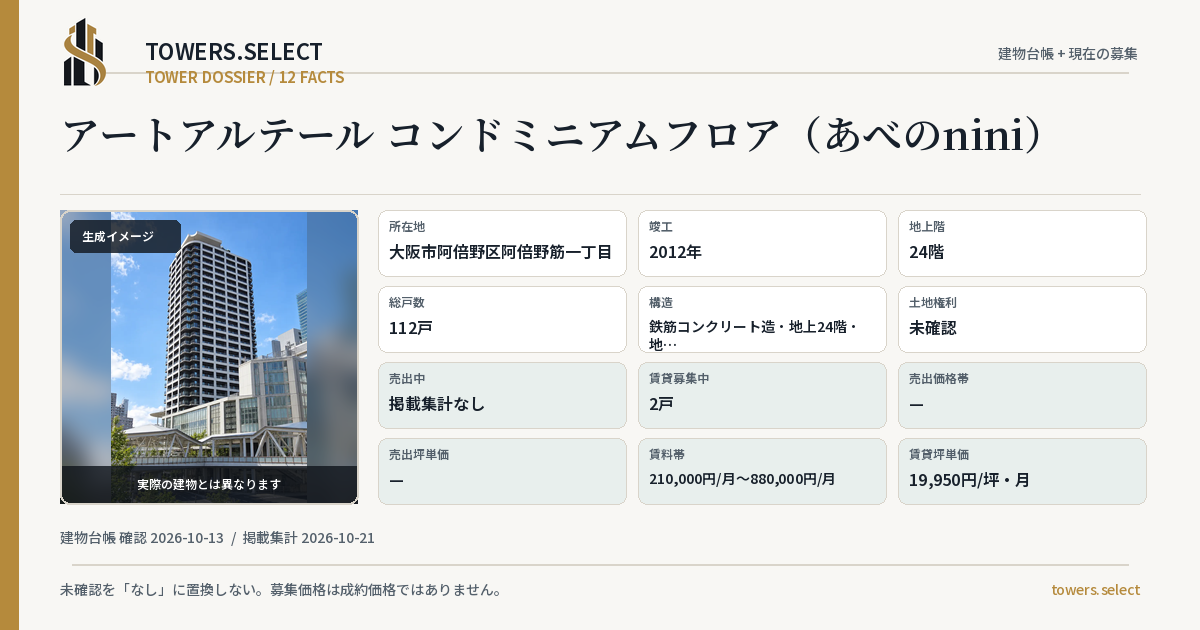This screenshot has height=630, width=1200.
Task: Select the 土地権利 未確認 card
Action: 1022,319
